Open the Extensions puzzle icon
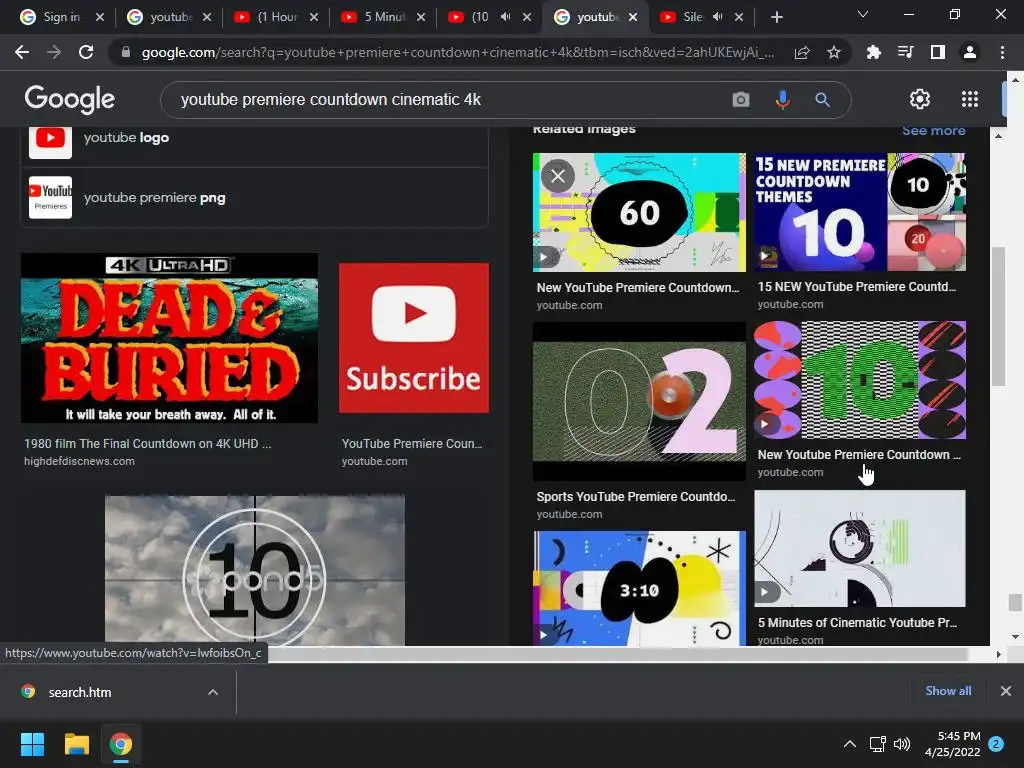Screen dimensions: 1024x768 point(873,52)
